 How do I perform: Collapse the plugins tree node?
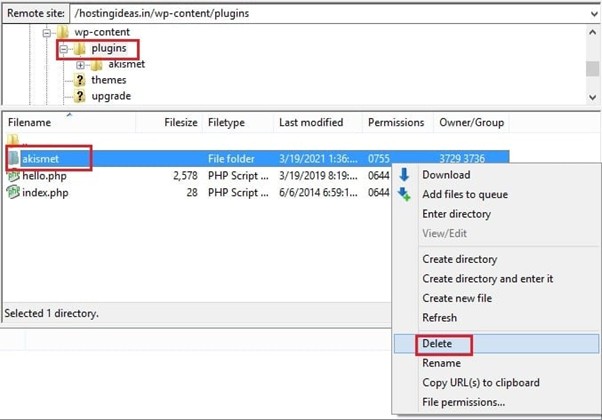coord(64,48)
